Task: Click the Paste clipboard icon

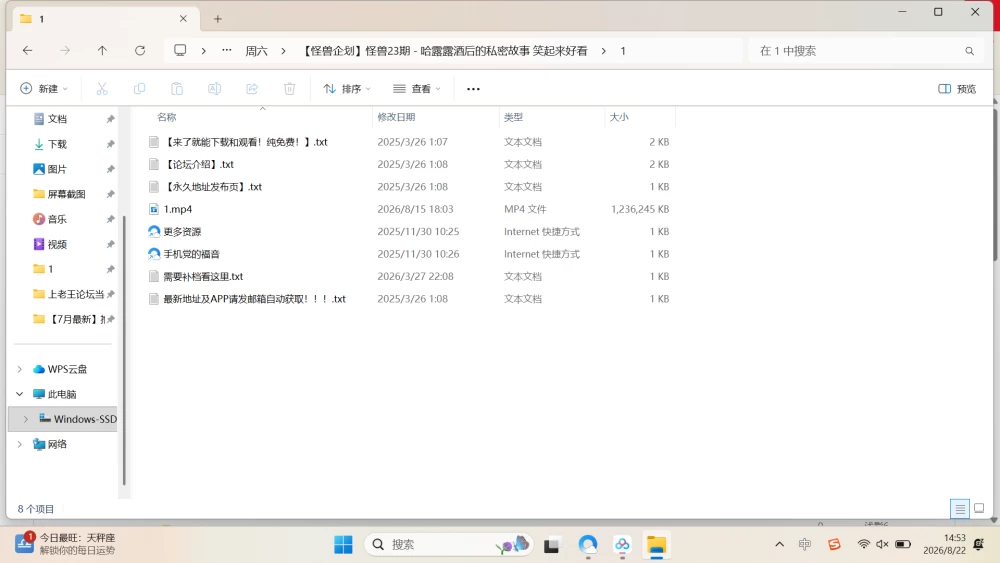Action: (177, 89)
